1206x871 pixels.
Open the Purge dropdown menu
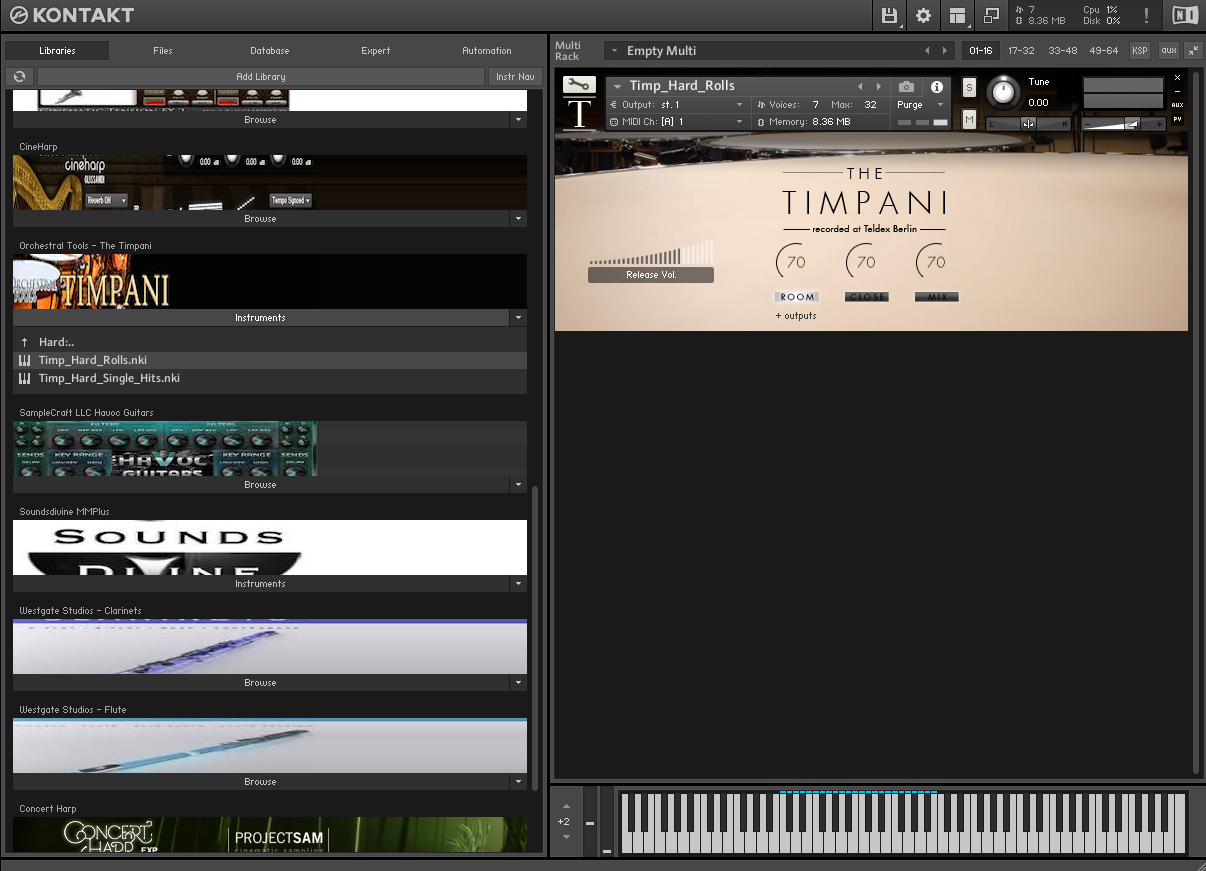pyautogui.click(x=940, y=104)
